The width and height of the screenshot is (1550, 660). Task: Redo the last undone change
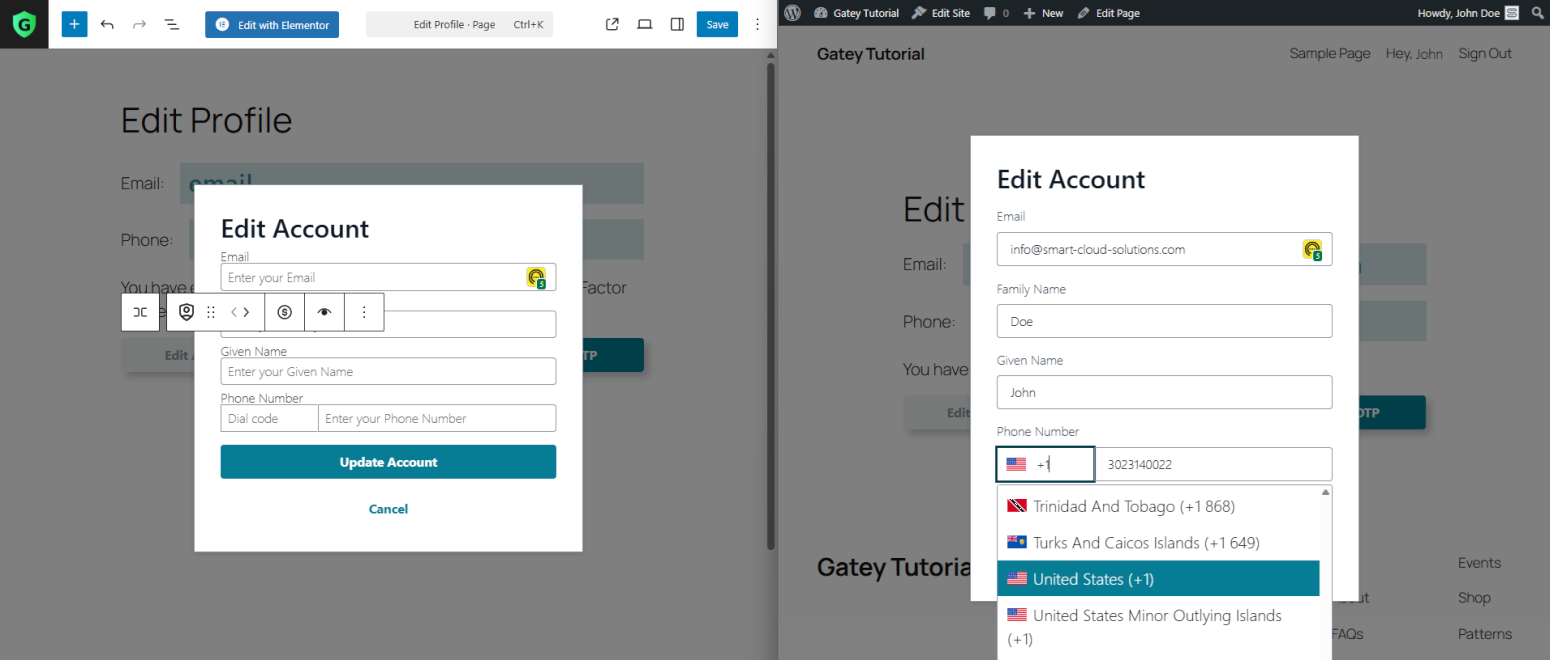[x=139, y=24]
